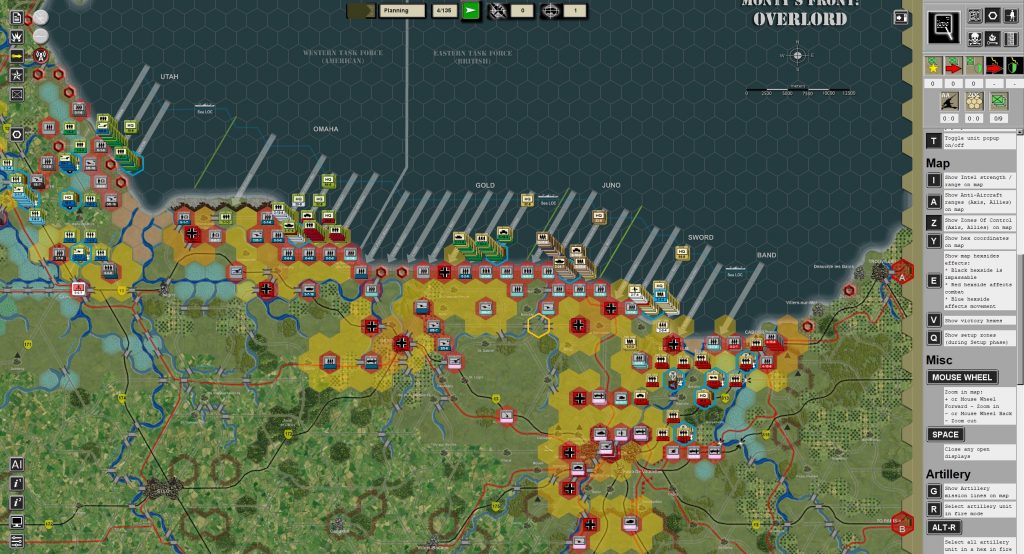Viewport: 1024px width, 554px height.
Task: Toggle Zones Of Control with Z button
Action: point(933,220)
